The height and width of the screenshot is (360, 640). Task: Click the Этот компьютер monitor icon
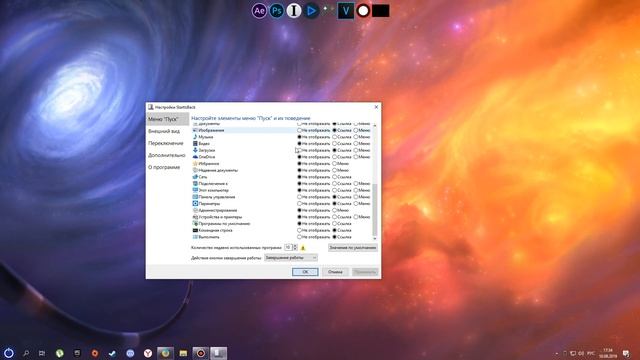[x=195, y=190]
